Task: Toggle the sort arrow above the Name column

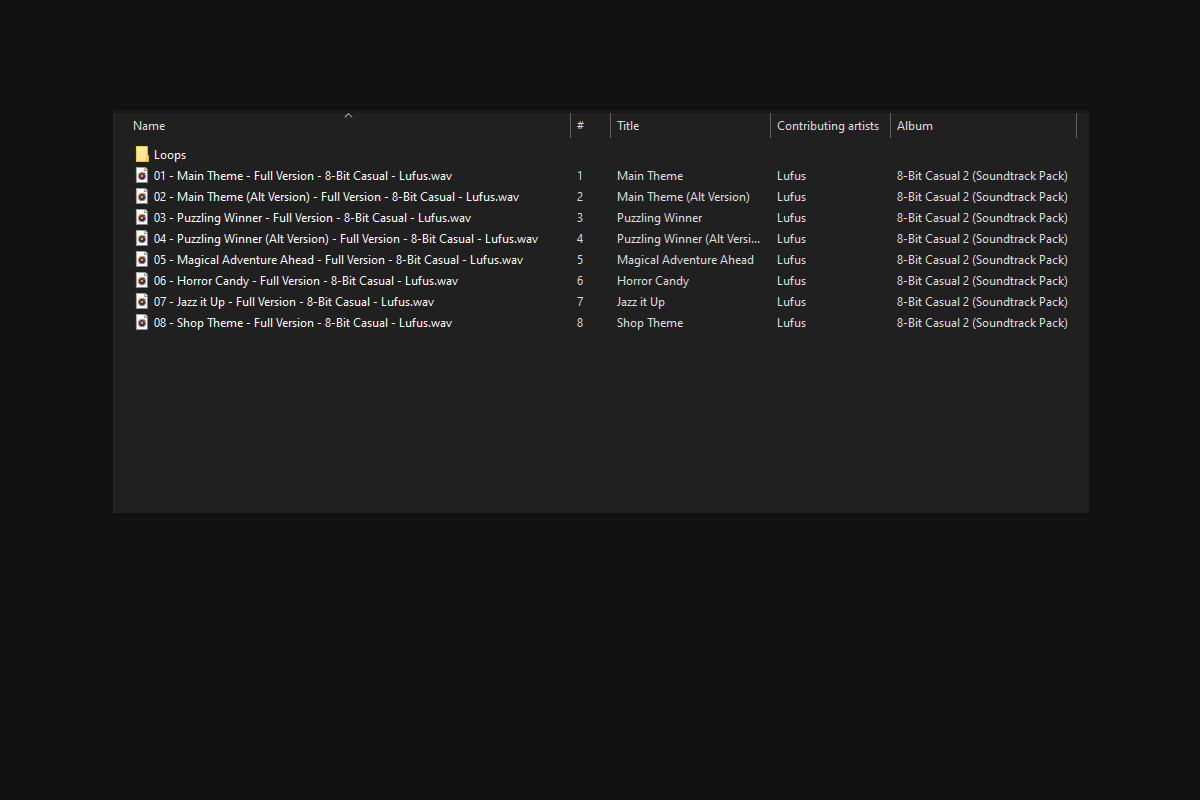Action: click(x=348, y=116)
